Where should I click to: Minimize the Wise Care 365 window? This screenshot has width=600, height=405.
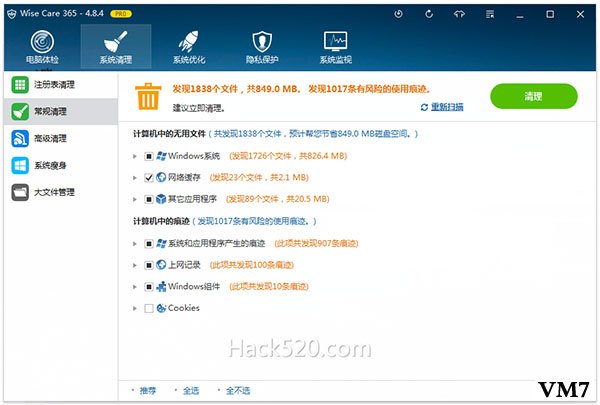[x=520, y=15]
